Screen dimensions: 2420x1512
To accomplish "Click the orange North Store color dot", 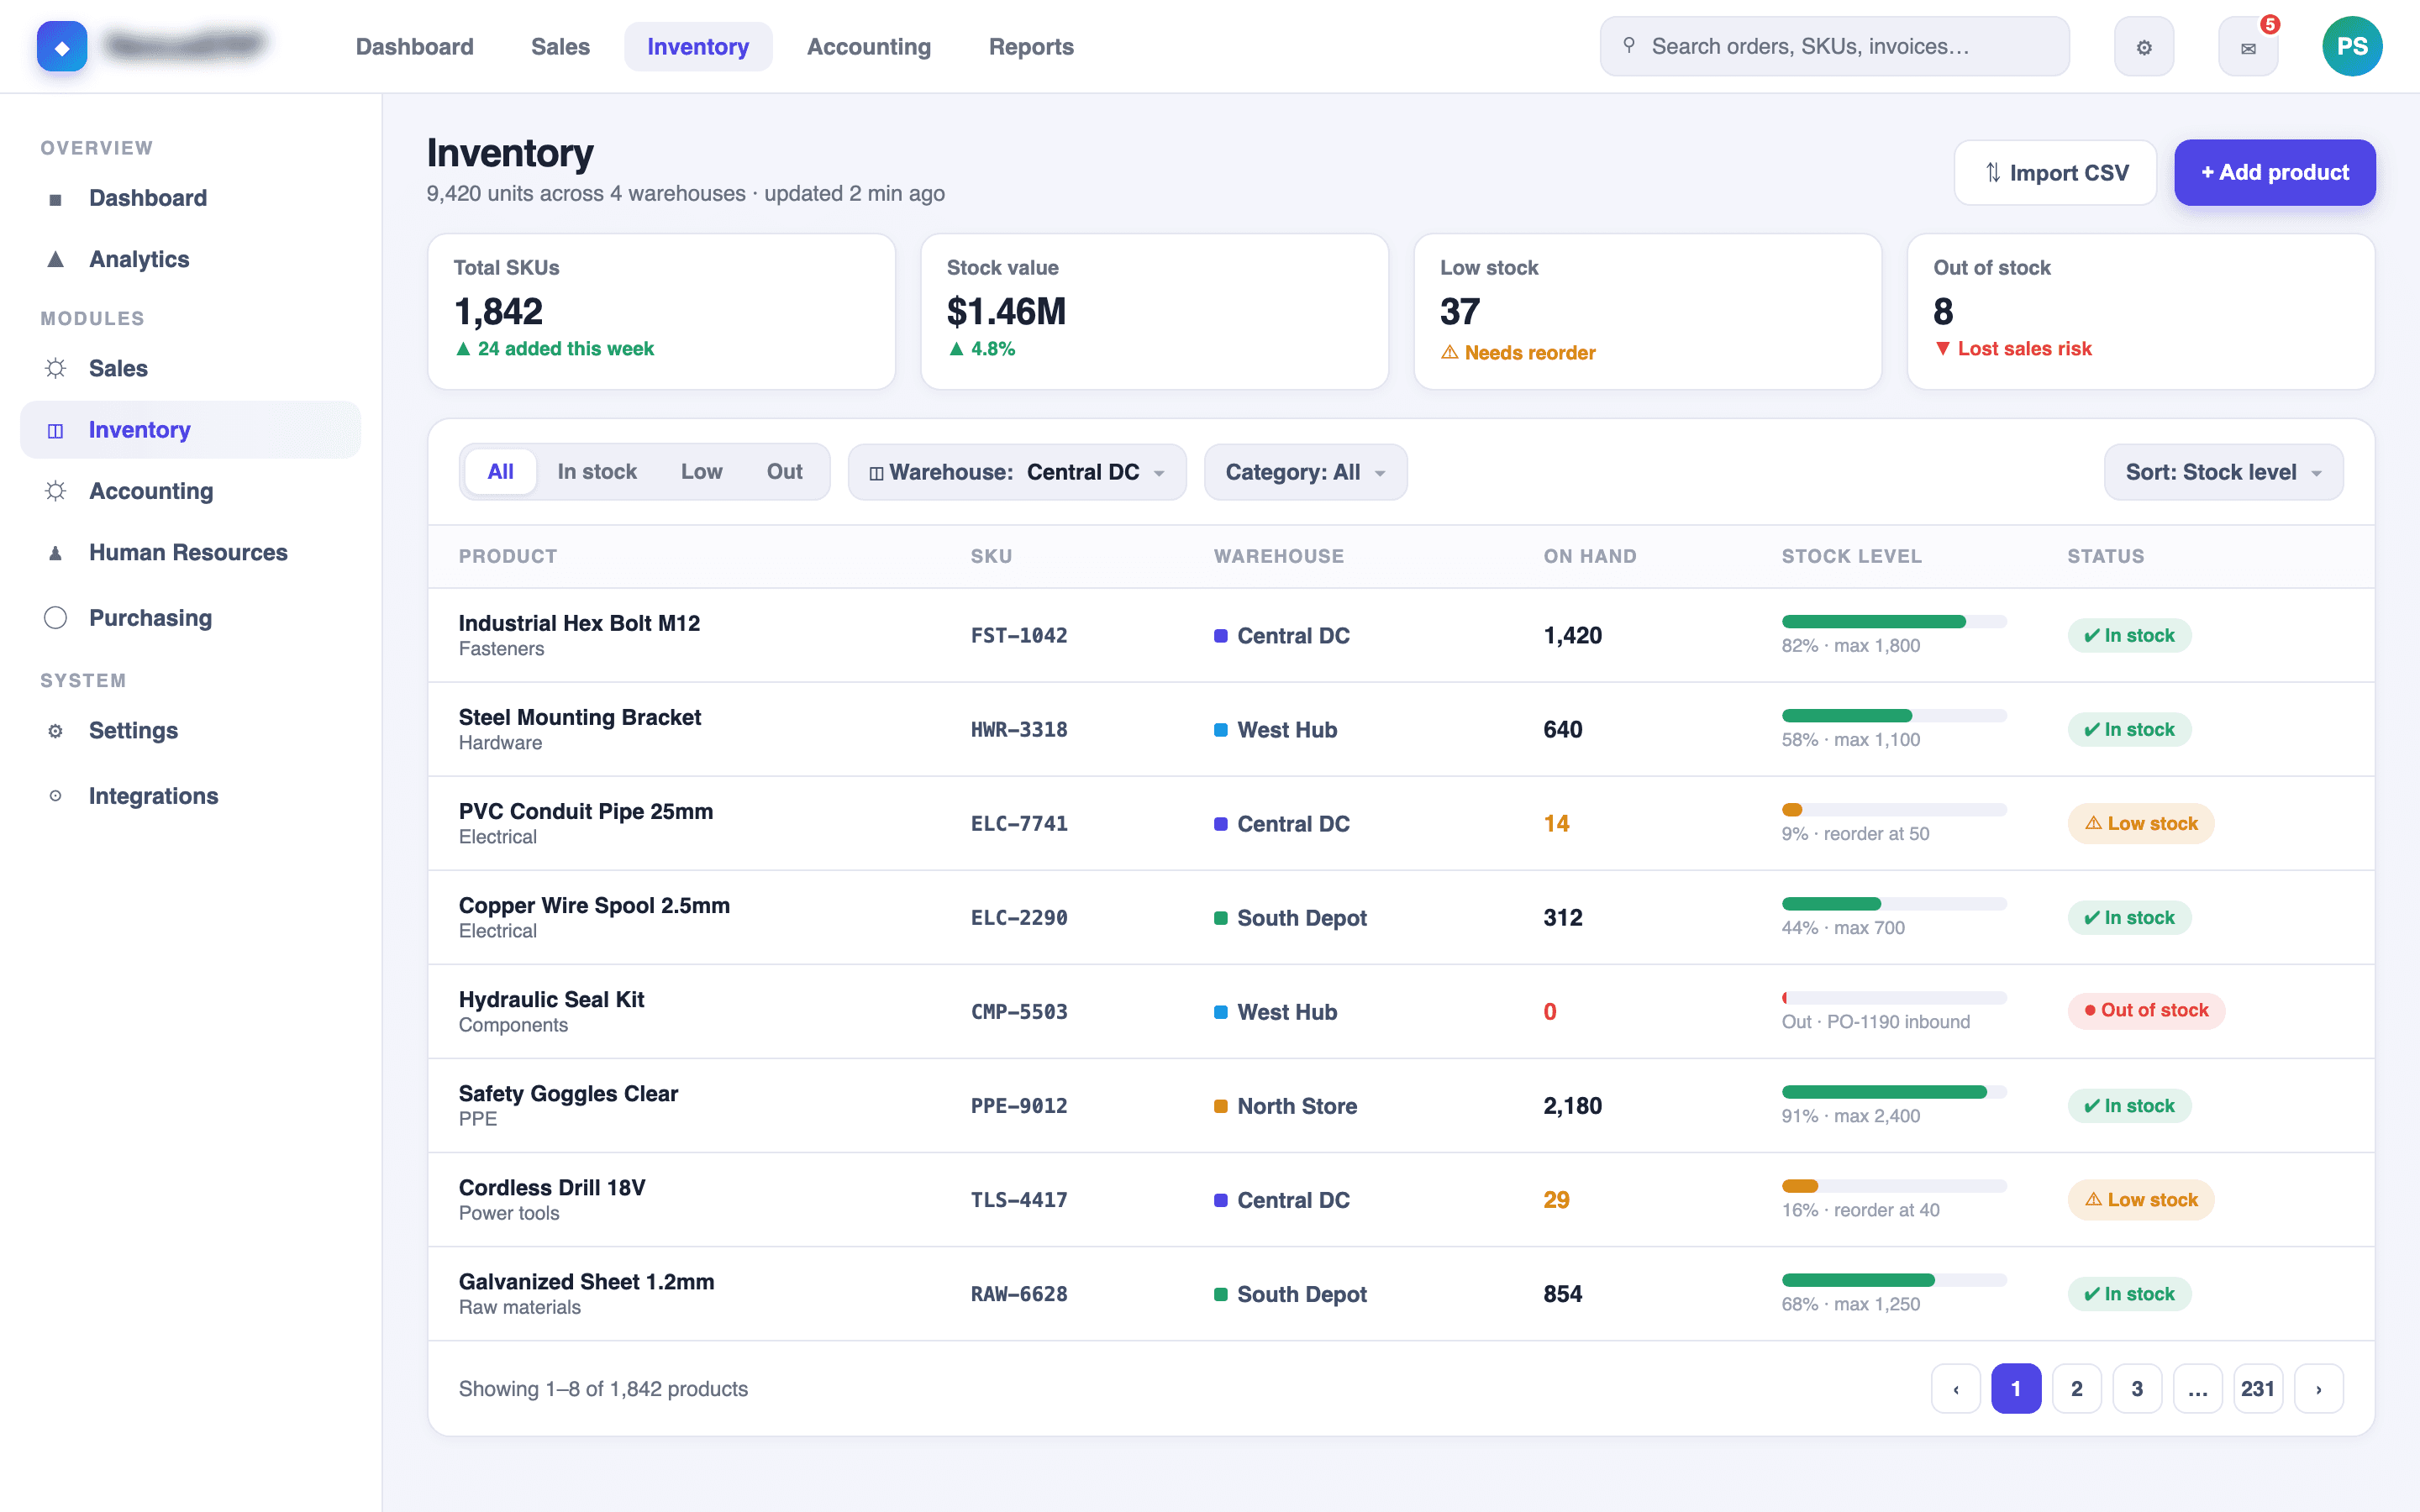I will pyautogui.click(x=1220, y=1106).
